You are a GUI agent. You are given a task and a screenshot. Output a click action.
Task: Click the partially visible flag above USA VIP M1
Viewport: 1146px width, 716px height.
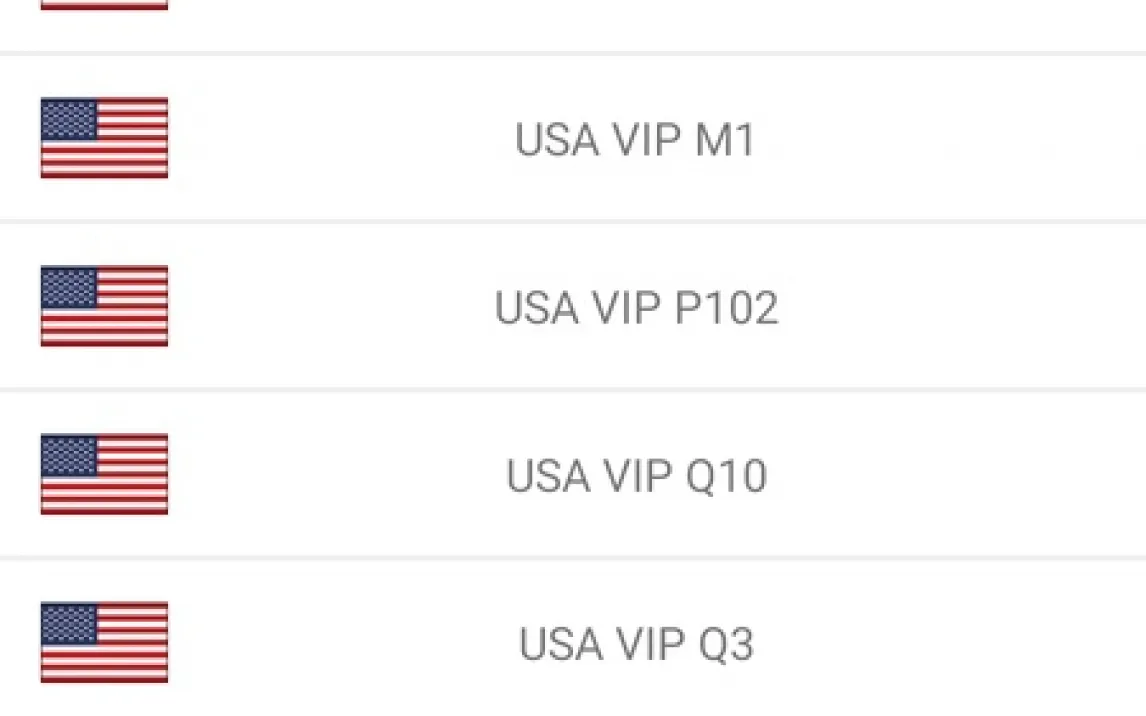pos(105,4)
